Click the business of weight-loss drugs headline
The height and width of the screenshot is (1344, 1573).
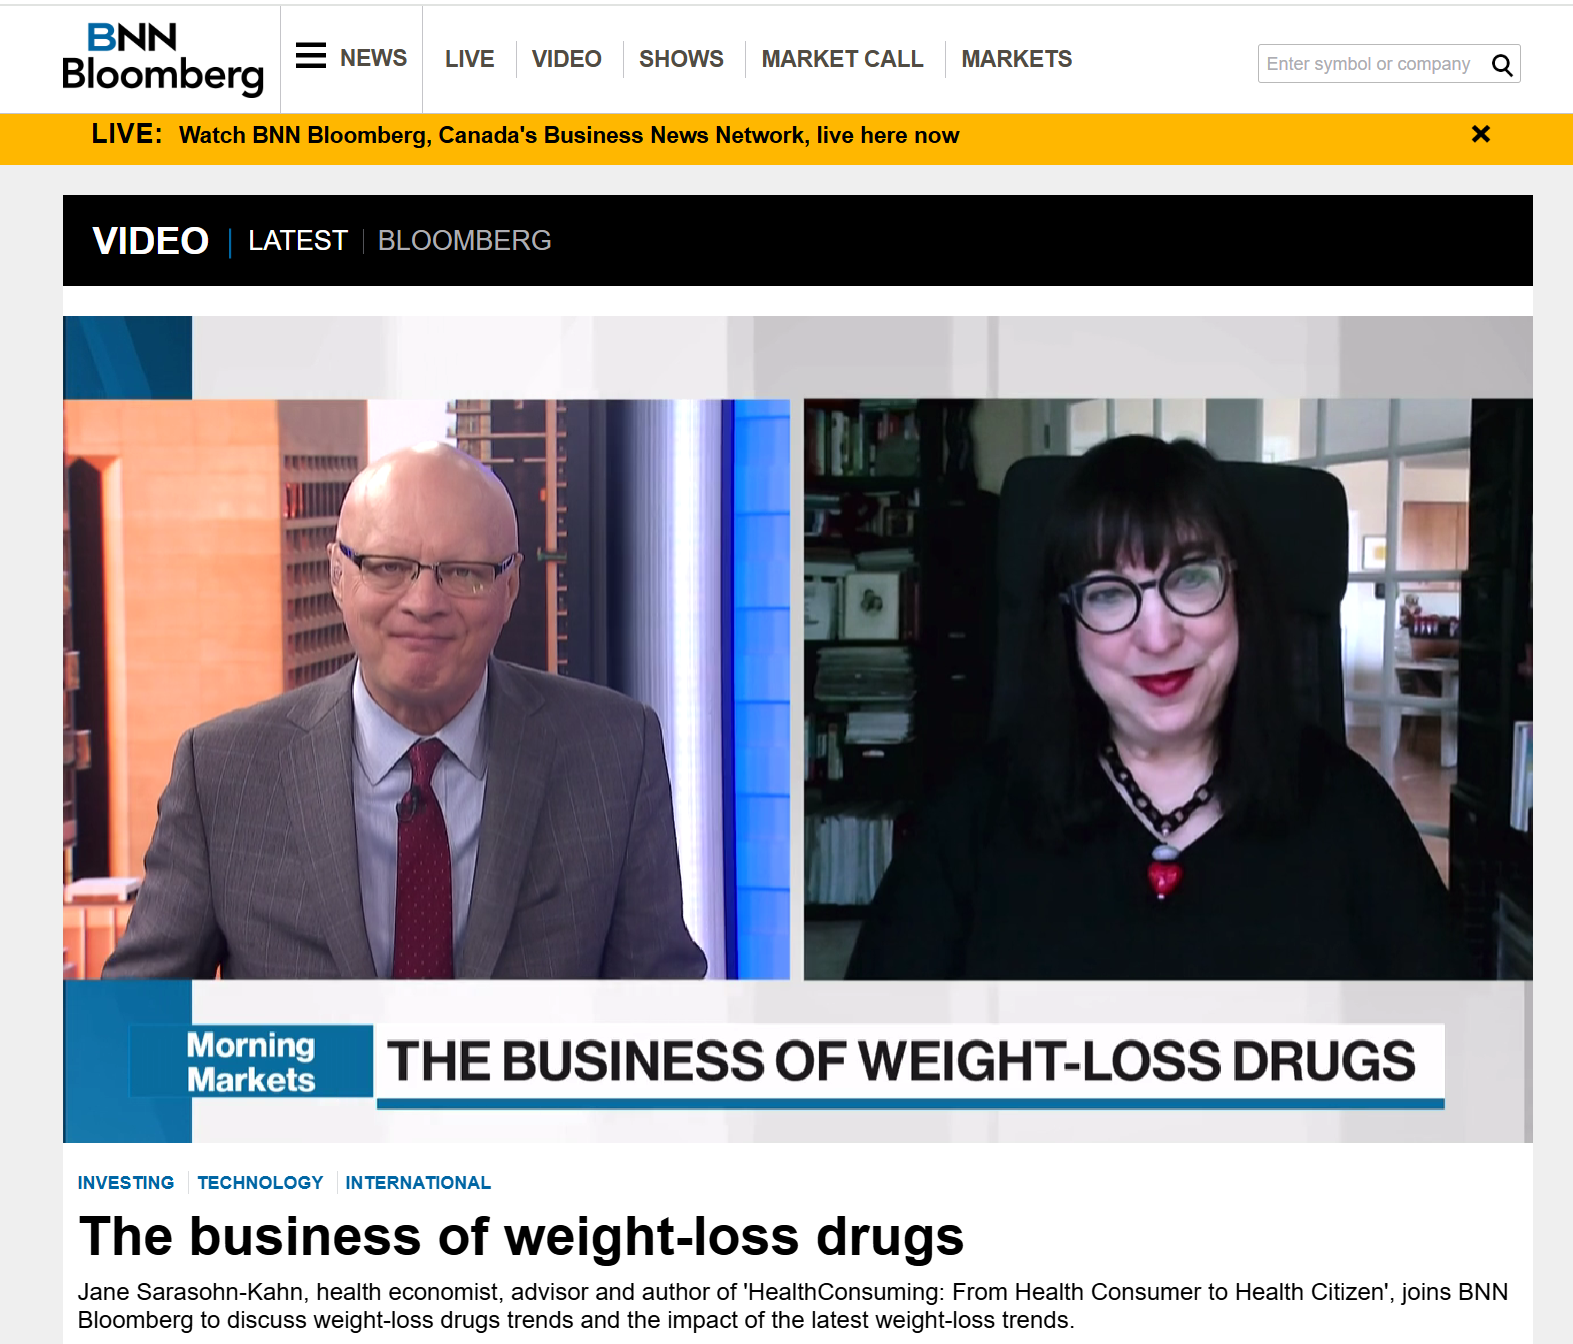[521, 1237]
